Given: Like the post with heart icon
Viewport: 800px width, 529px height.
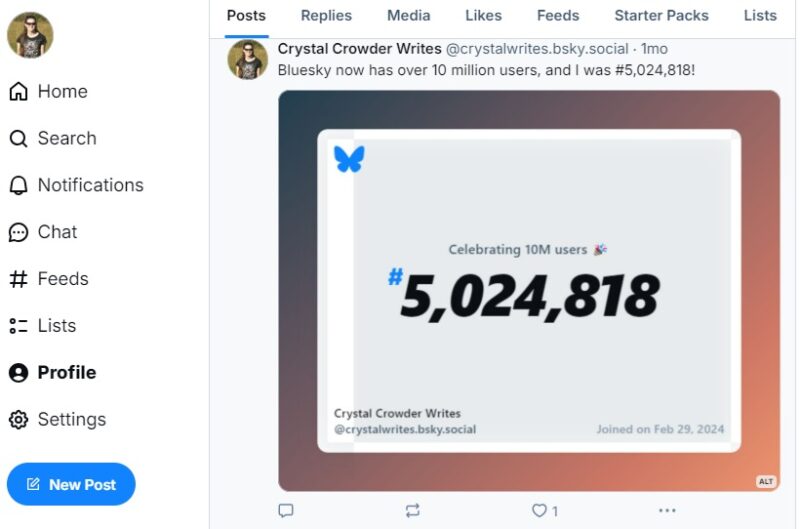Looking at the screenshot, I should tap(540, 511).
